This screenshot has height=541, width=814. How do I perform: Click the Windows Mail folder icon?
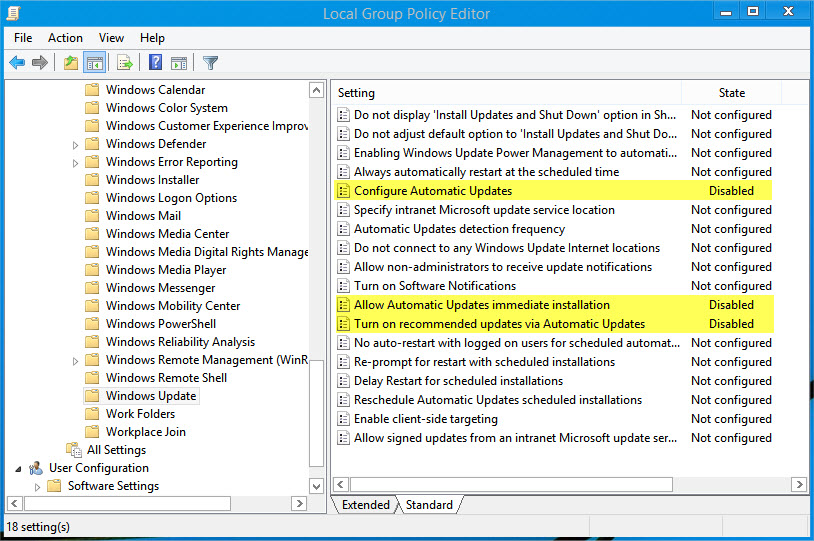click(92, 216)
